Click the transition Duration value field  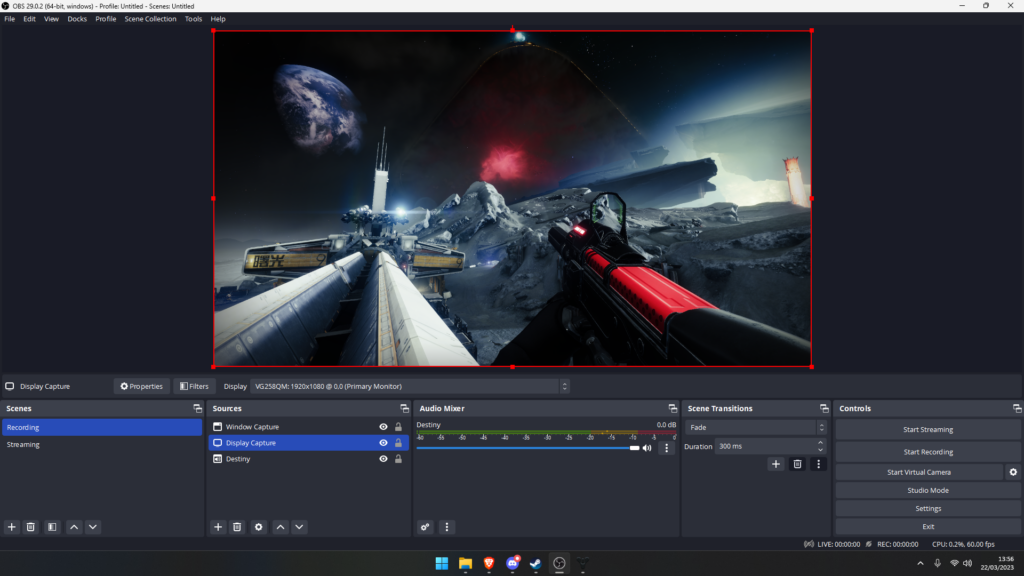click(765, 447)
